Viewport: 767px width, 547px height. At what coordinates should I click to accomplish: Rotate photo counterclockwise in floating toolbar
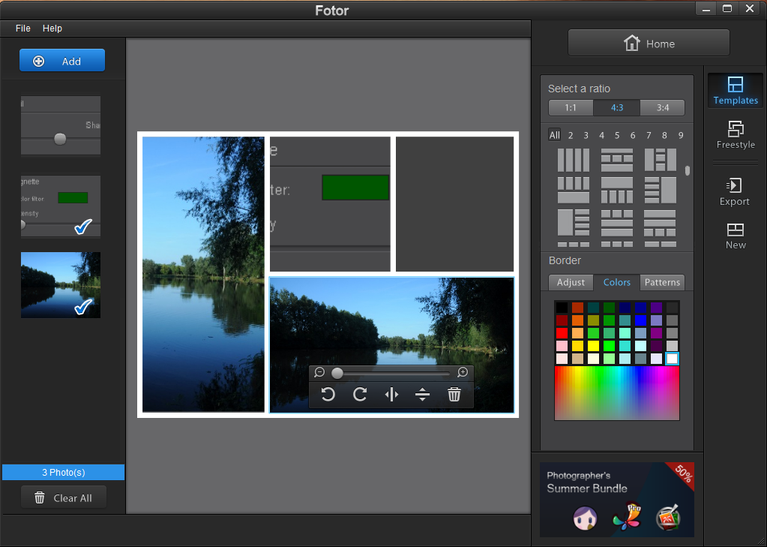coord(328,395)
